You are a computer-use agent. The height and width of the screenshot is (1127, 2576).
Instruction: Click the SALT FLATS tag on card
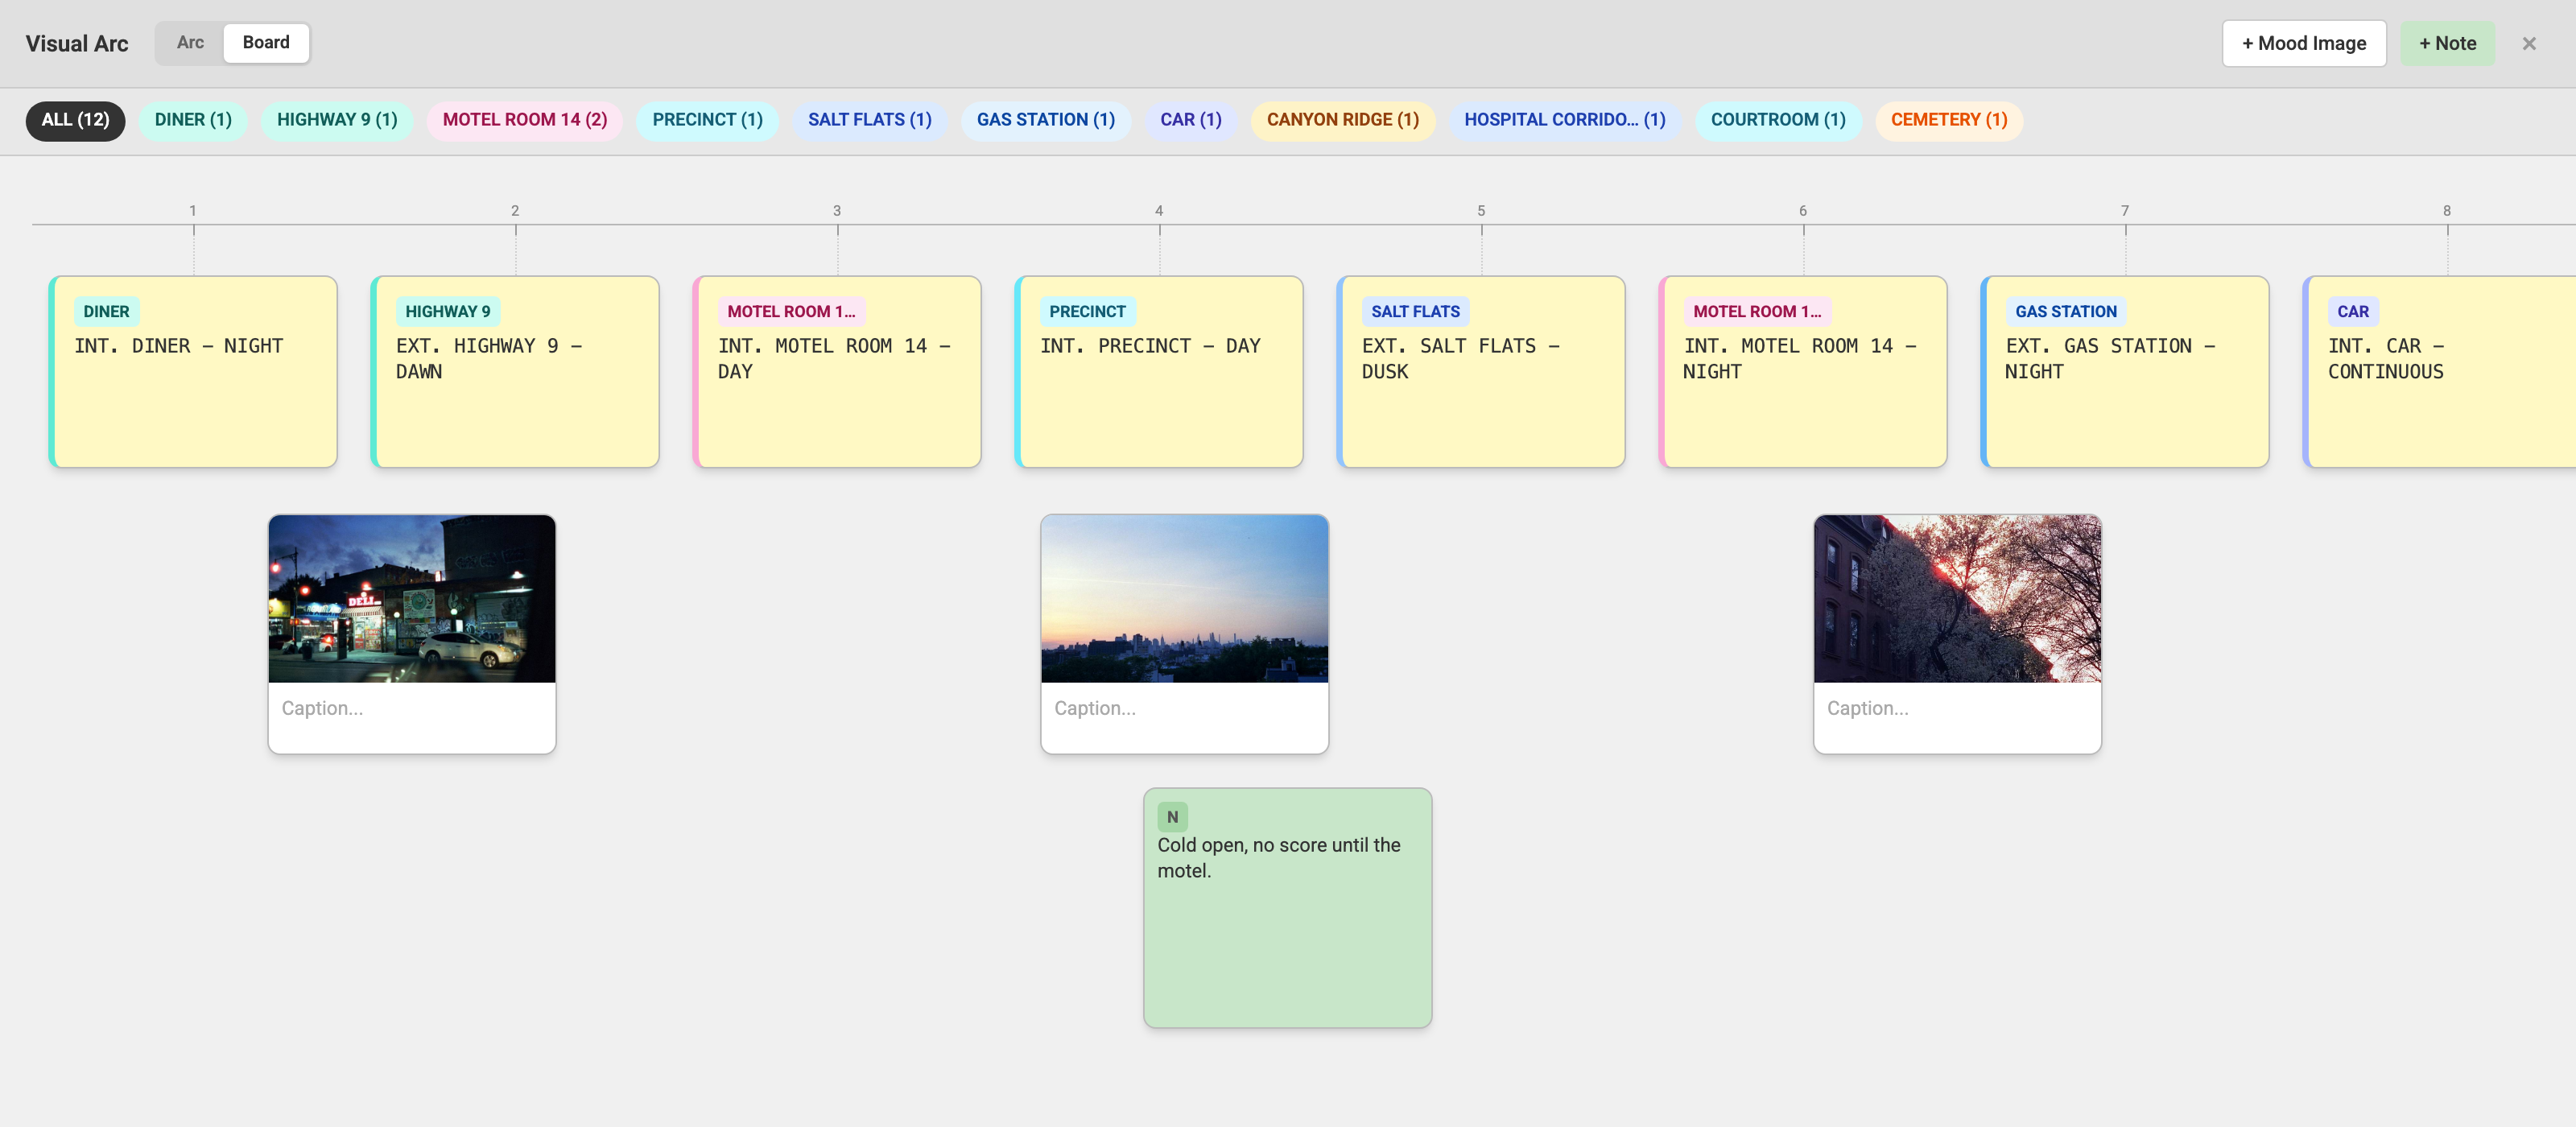(1415, 311)
